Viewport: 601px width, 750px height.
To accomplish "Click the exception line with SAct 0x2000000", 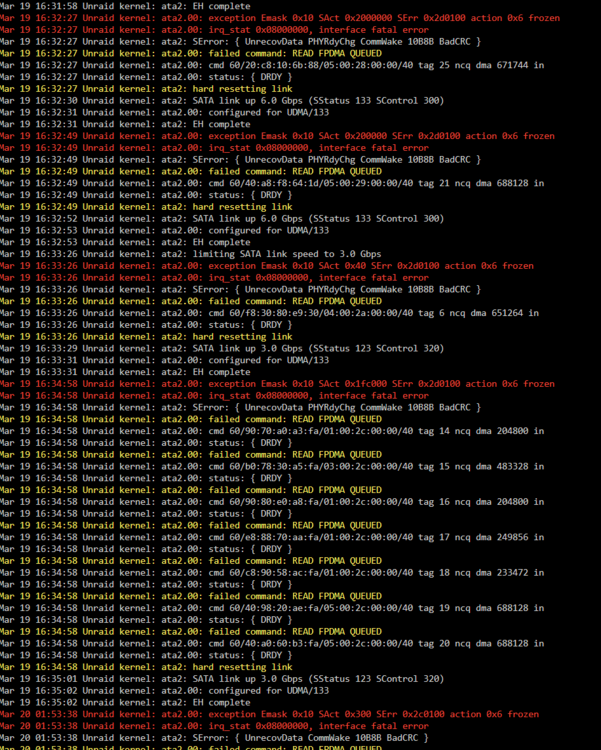I will pyautogui.click(x=280, y=18).
